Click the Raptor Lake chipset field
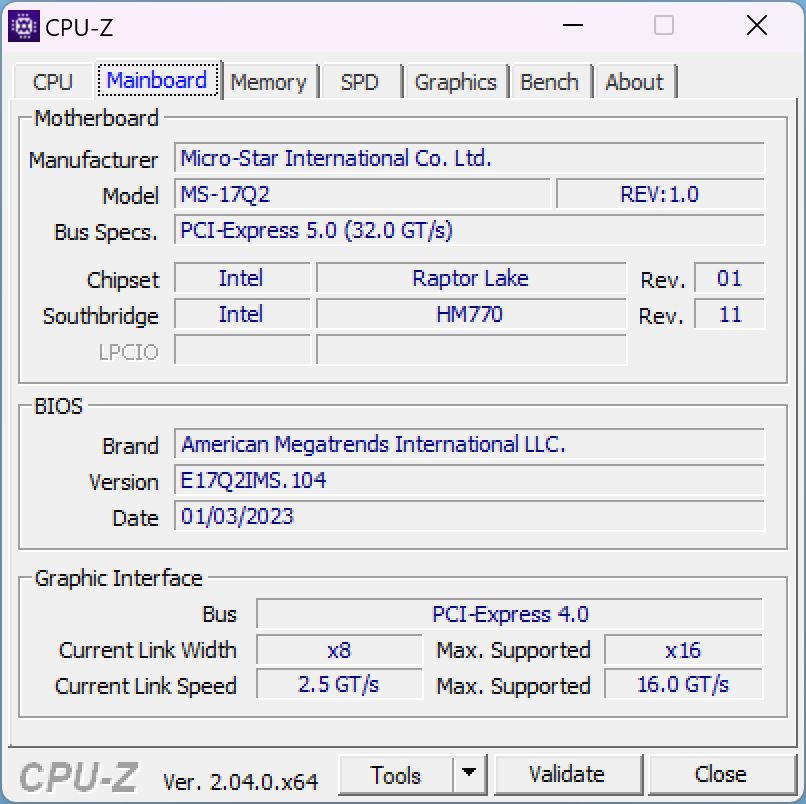 (471, 278)
